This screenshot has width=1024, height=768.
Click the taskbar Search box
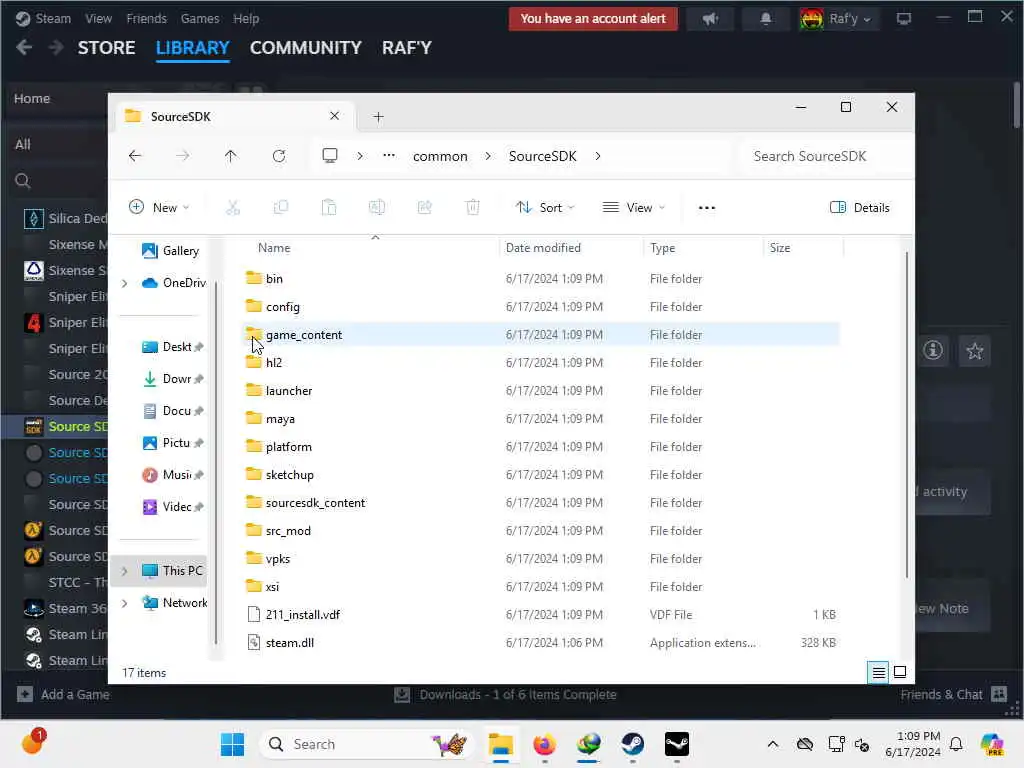click(x=366, y=744)
